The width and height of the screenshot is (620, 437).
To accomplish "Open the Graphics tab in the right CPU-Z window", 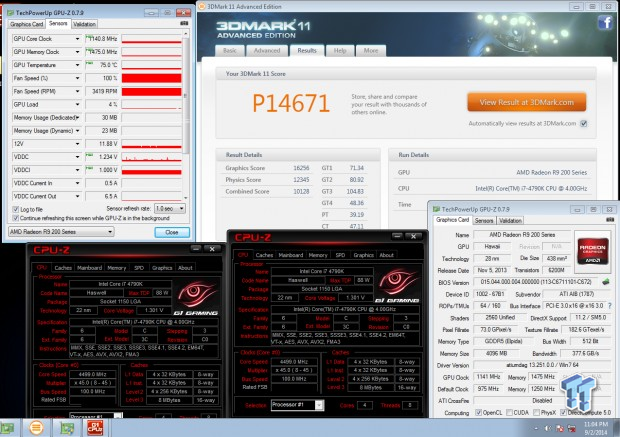I will (363, 255).
